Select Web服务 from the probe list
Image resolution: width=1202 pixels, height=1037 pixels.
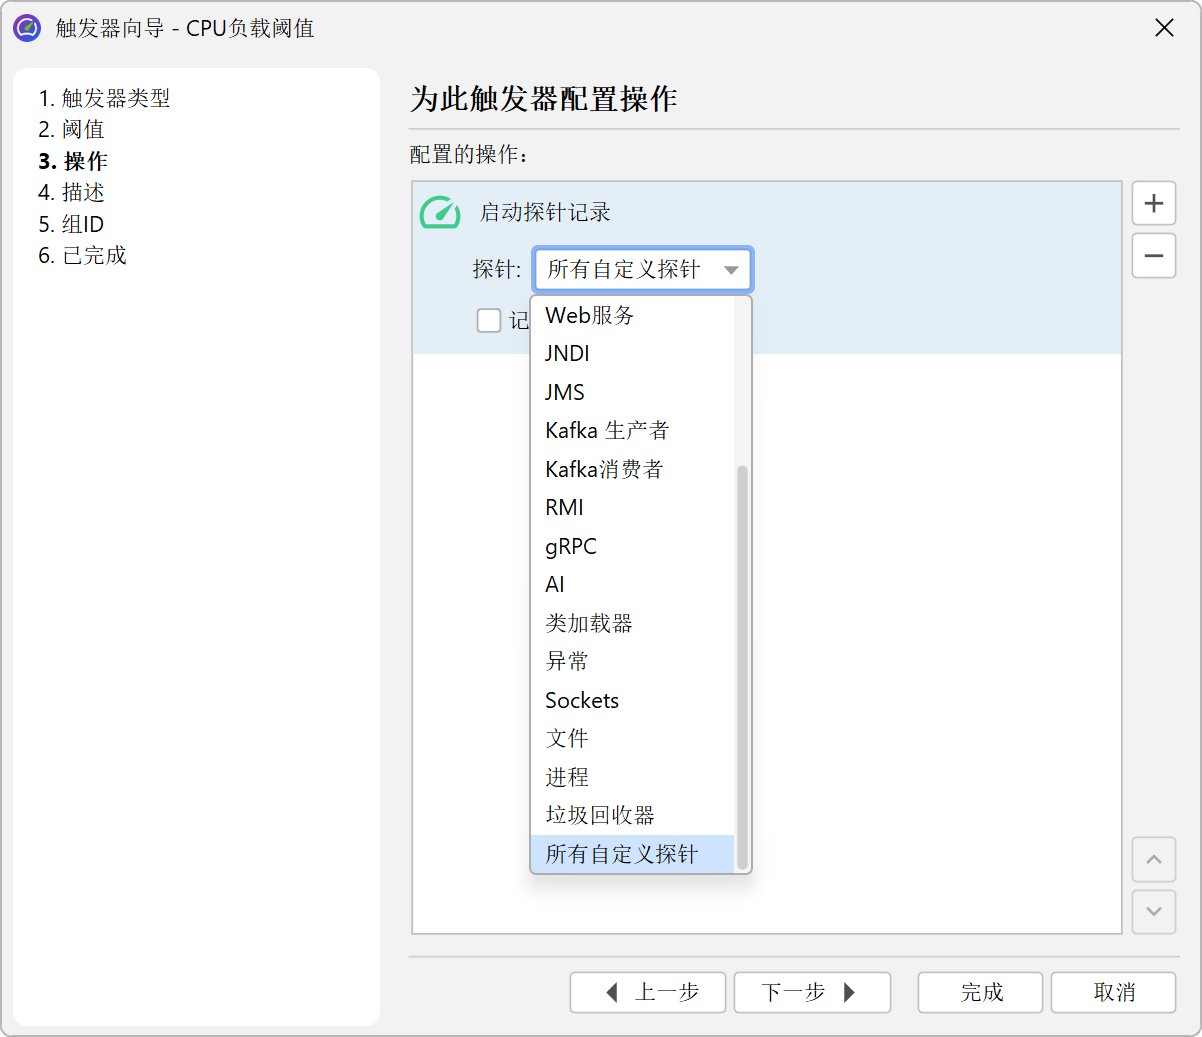590,316
